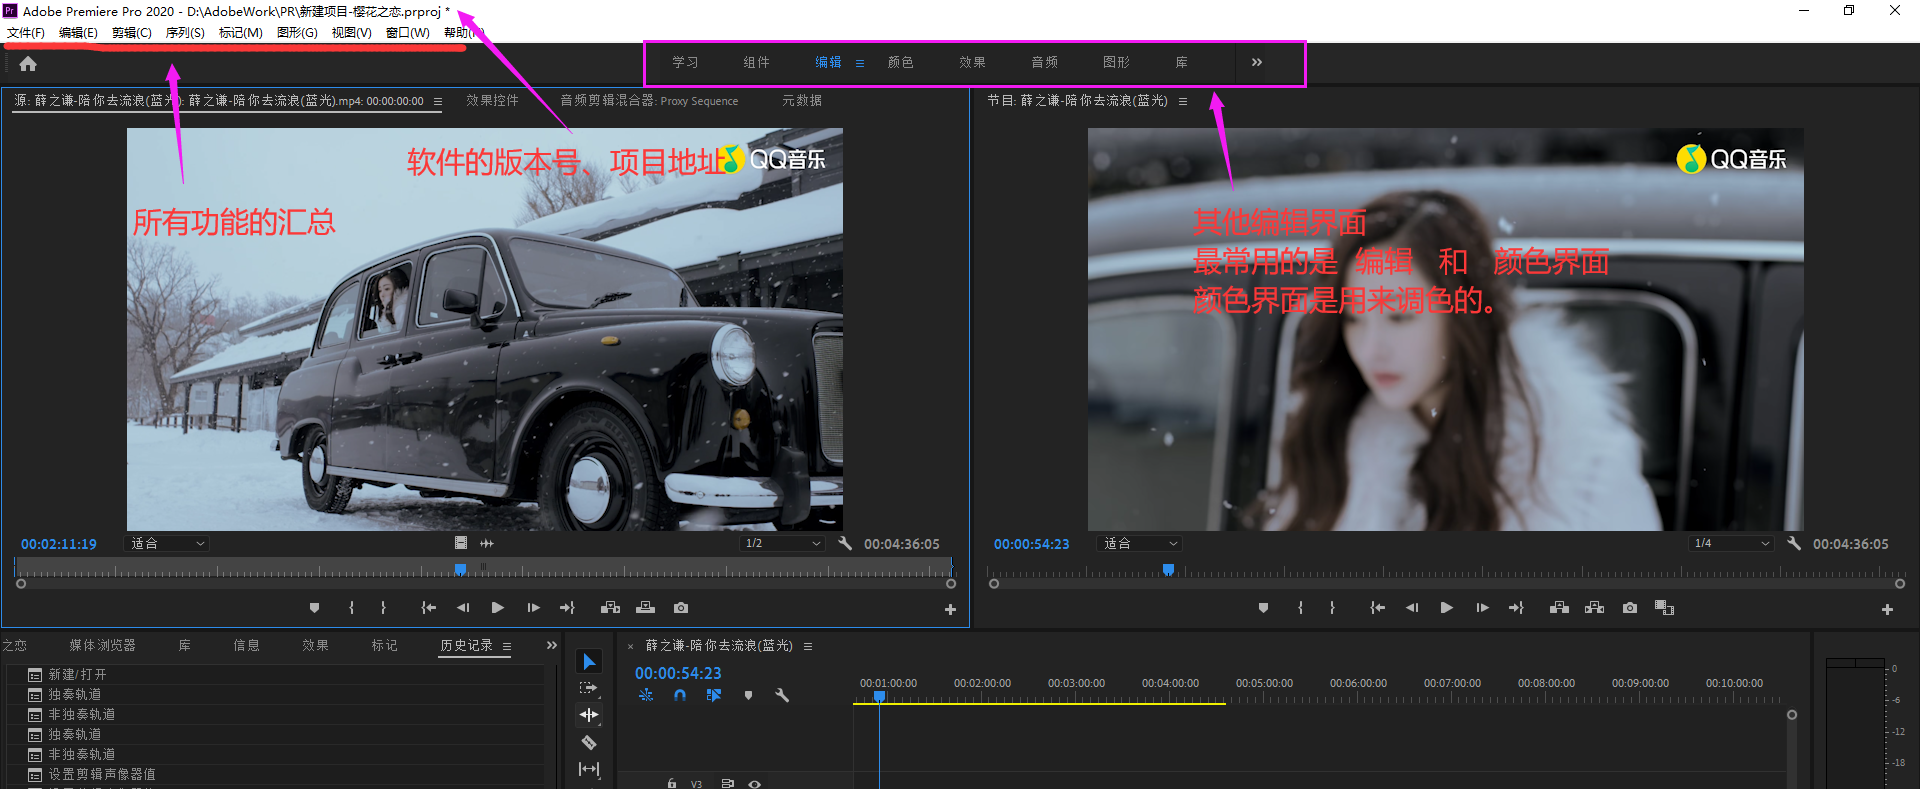Open Program monitor settings wrench

point(1794,543)
